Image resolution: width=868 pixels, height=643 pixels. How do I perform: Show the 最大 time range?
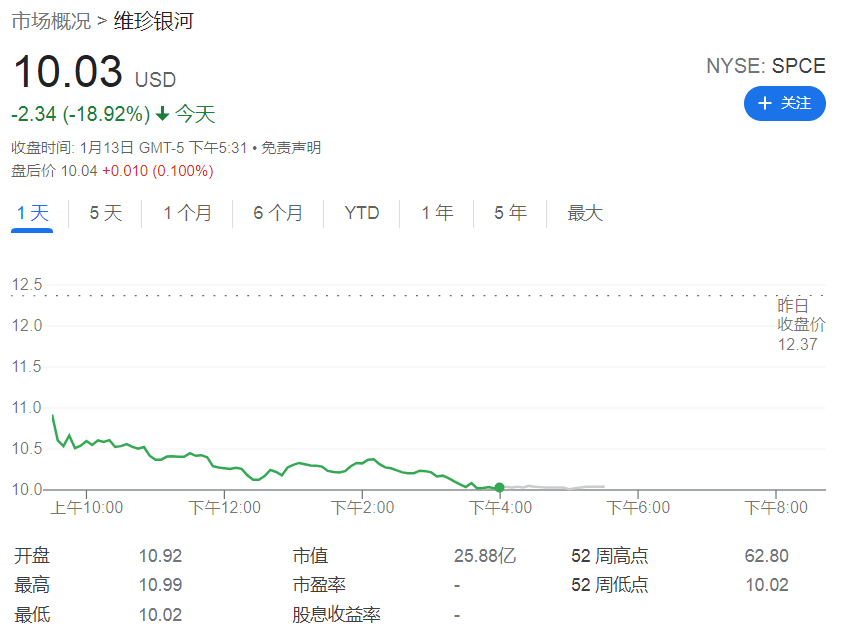[x=585, y=213]
